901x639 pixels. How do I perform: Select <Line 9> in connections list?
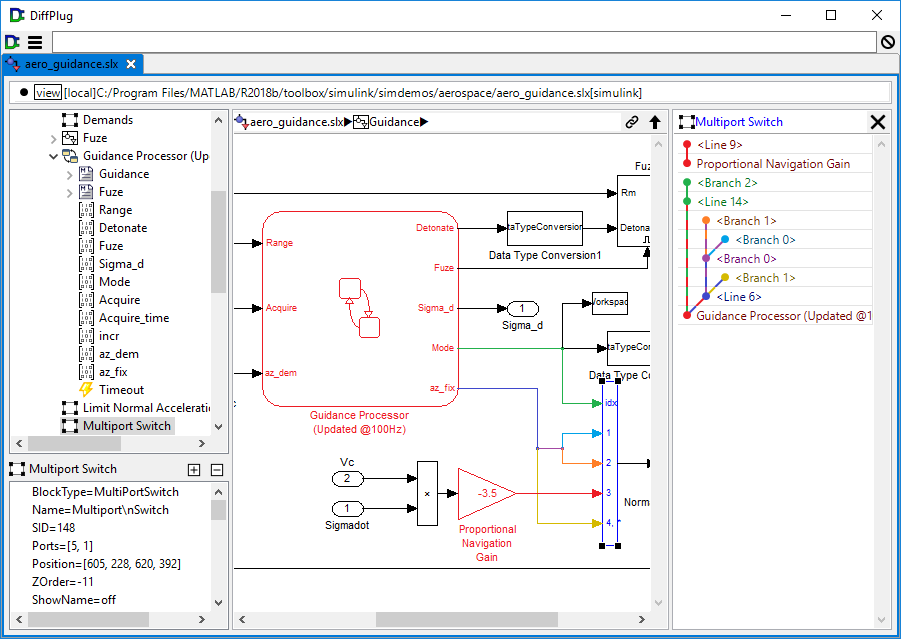click(x=719, y=145)
